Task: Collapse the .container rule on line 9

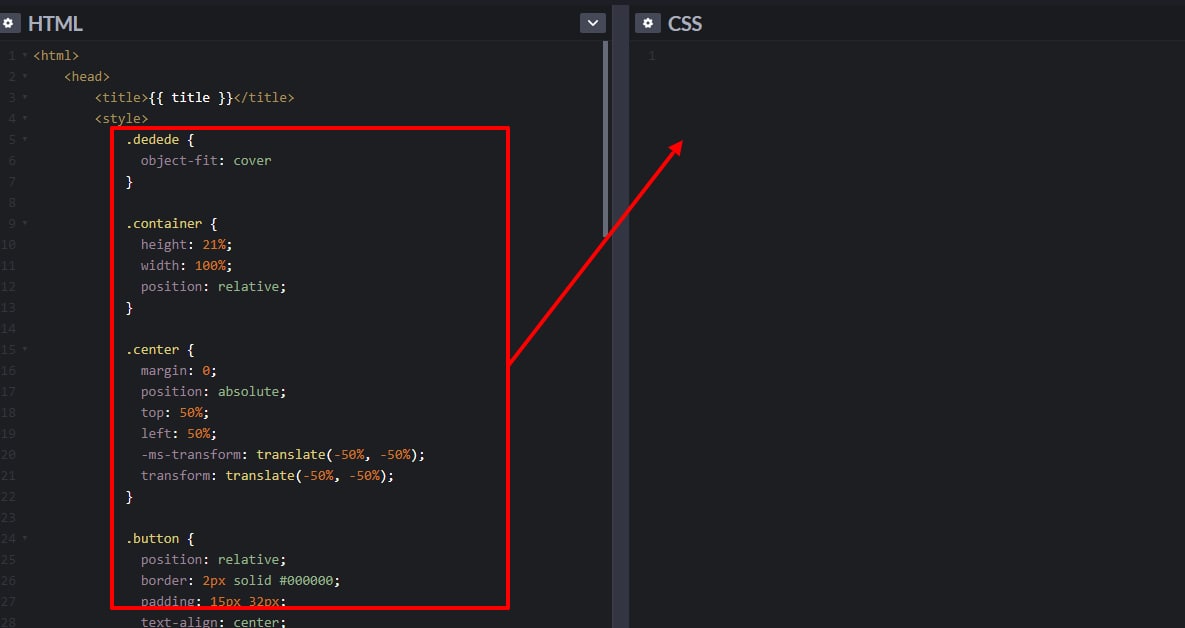Action: (24, 224)
